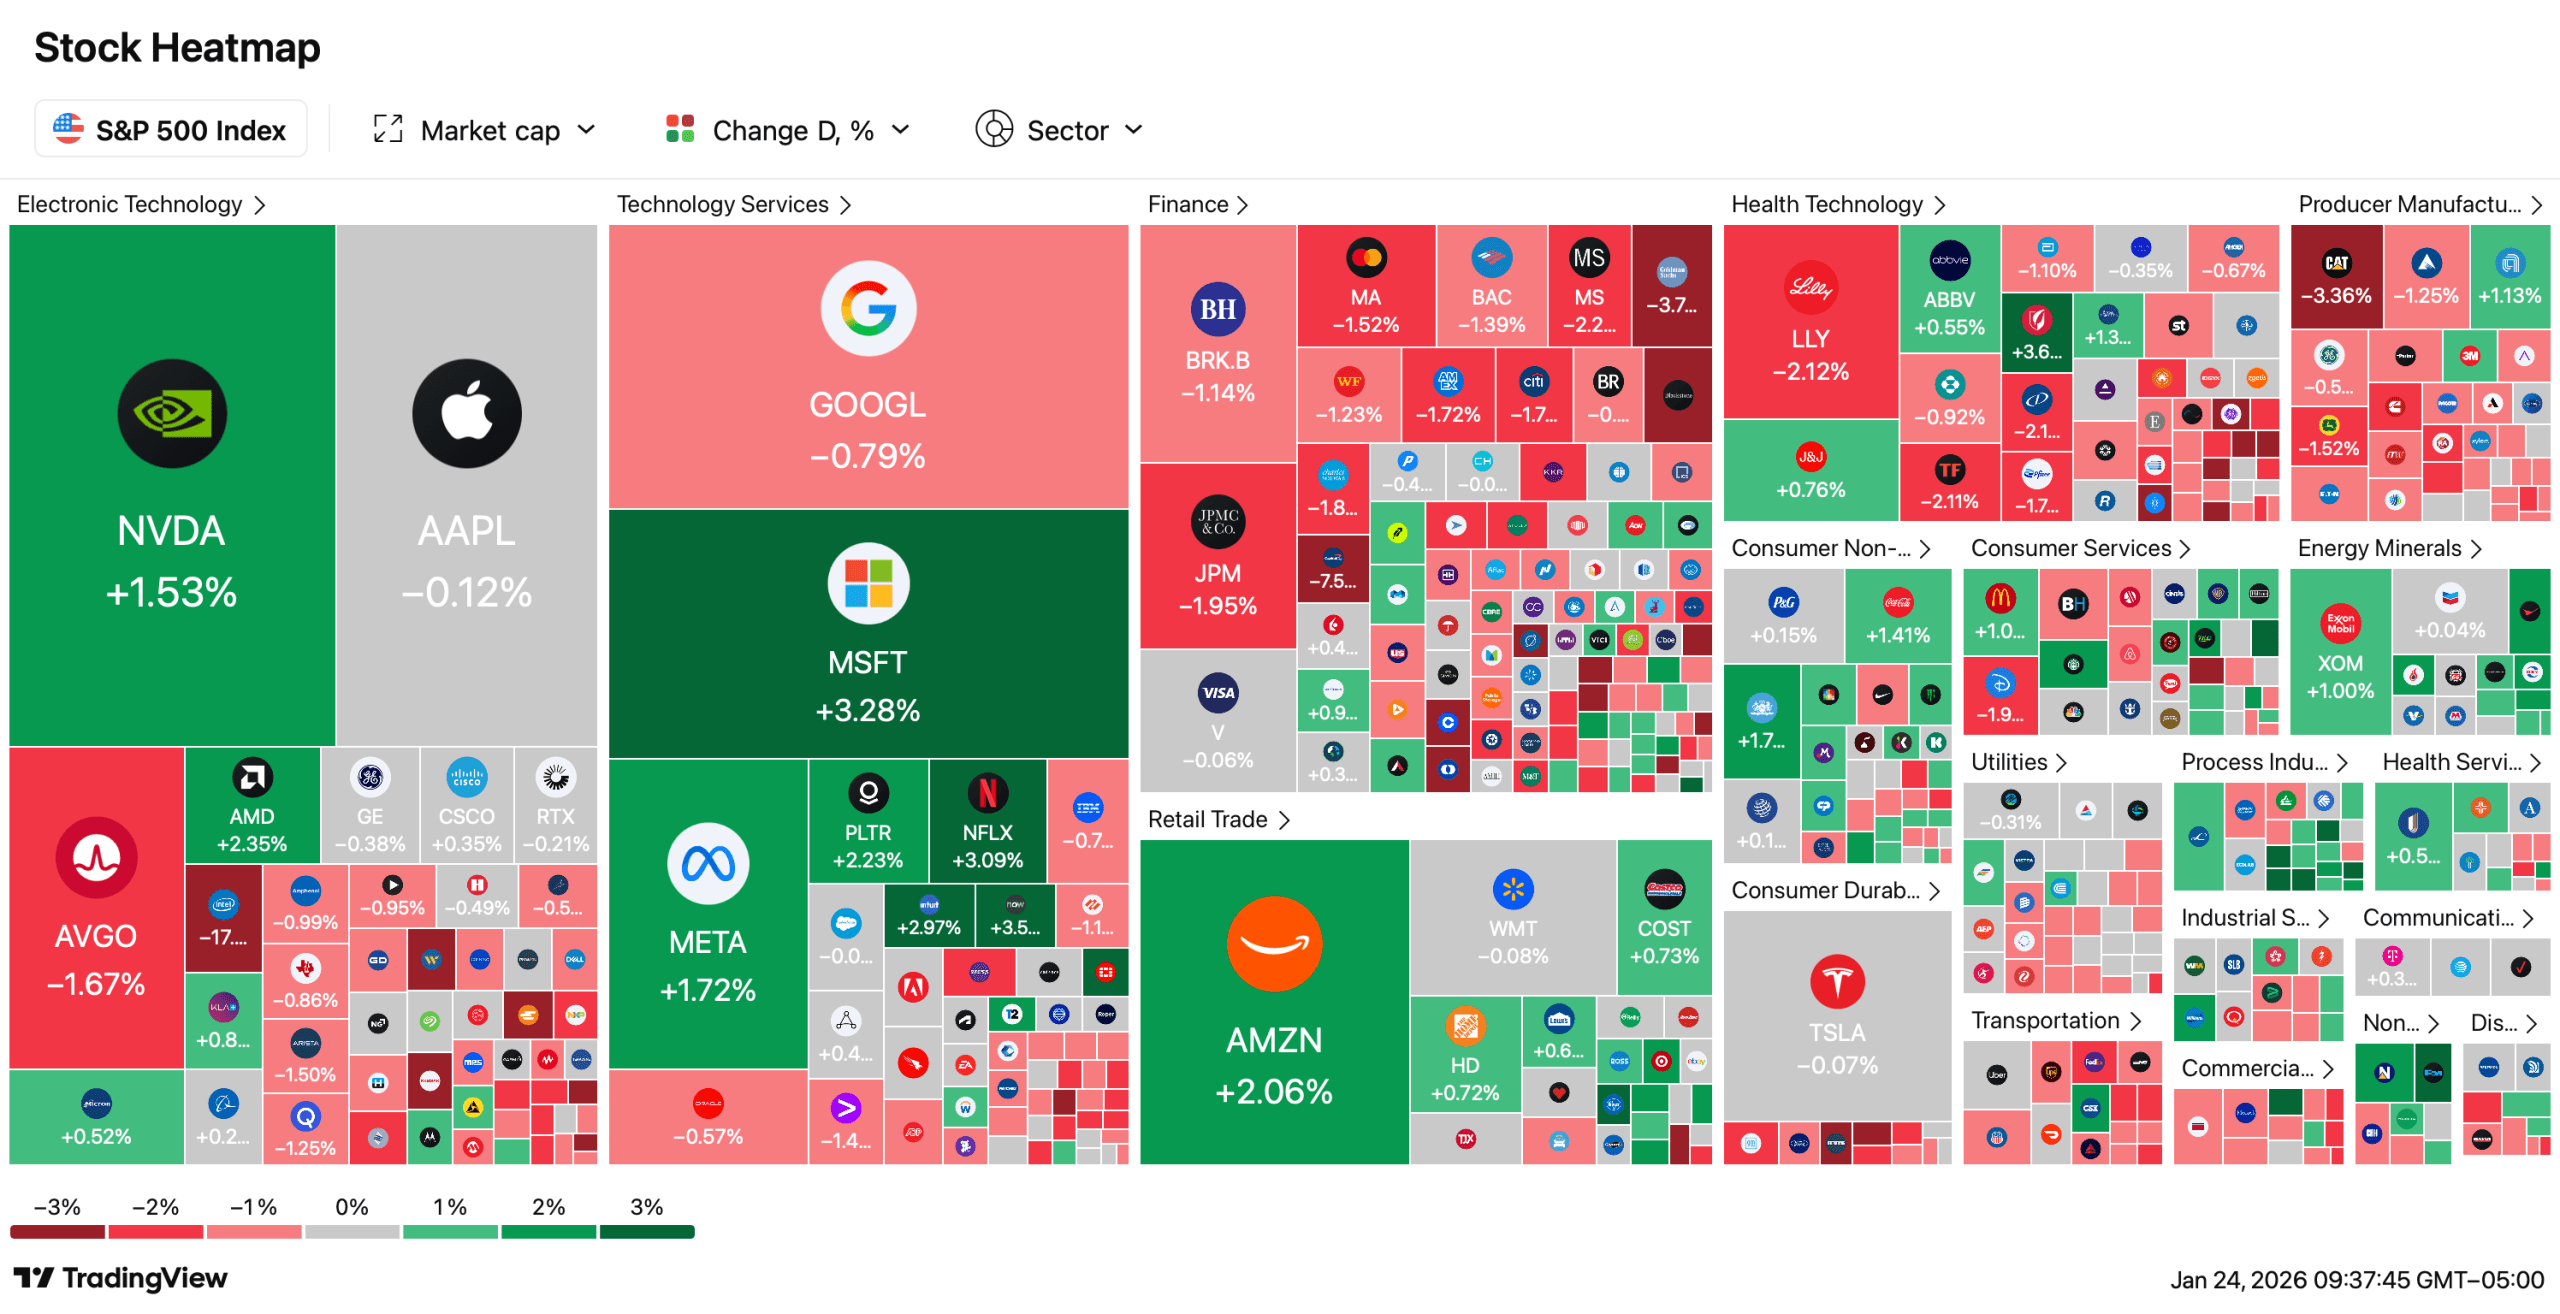Click the -3% dark red legend swatch
This screenshot has height=1314, width=2560.
pyautogui.click(x=57, y=1232)
